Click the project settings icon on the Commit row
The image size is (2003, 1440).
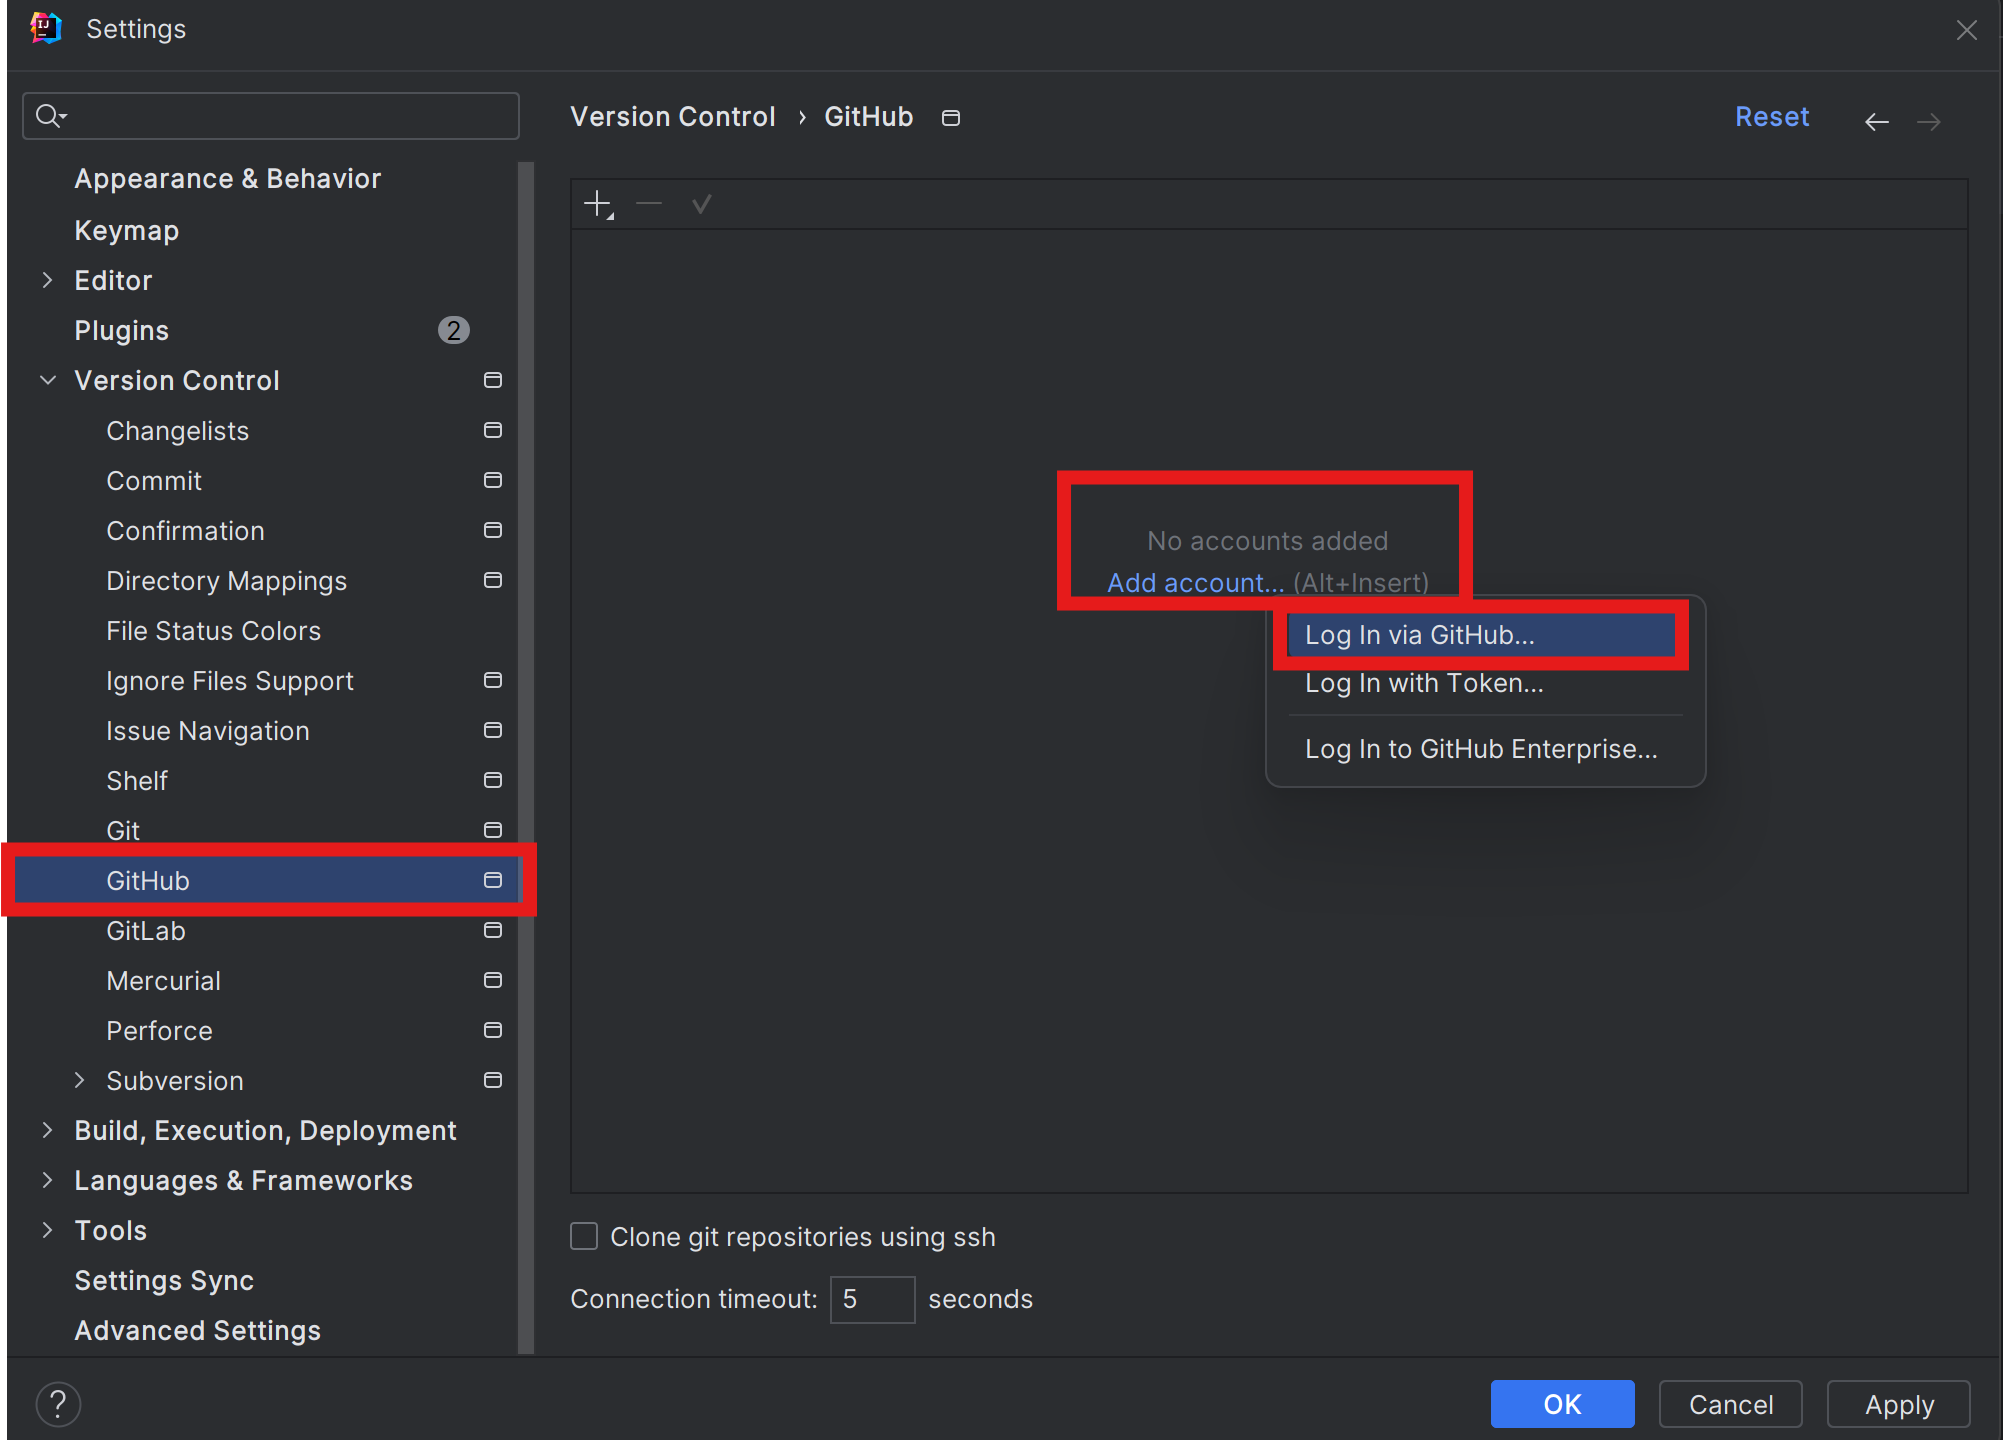click(x=493, y=481)
